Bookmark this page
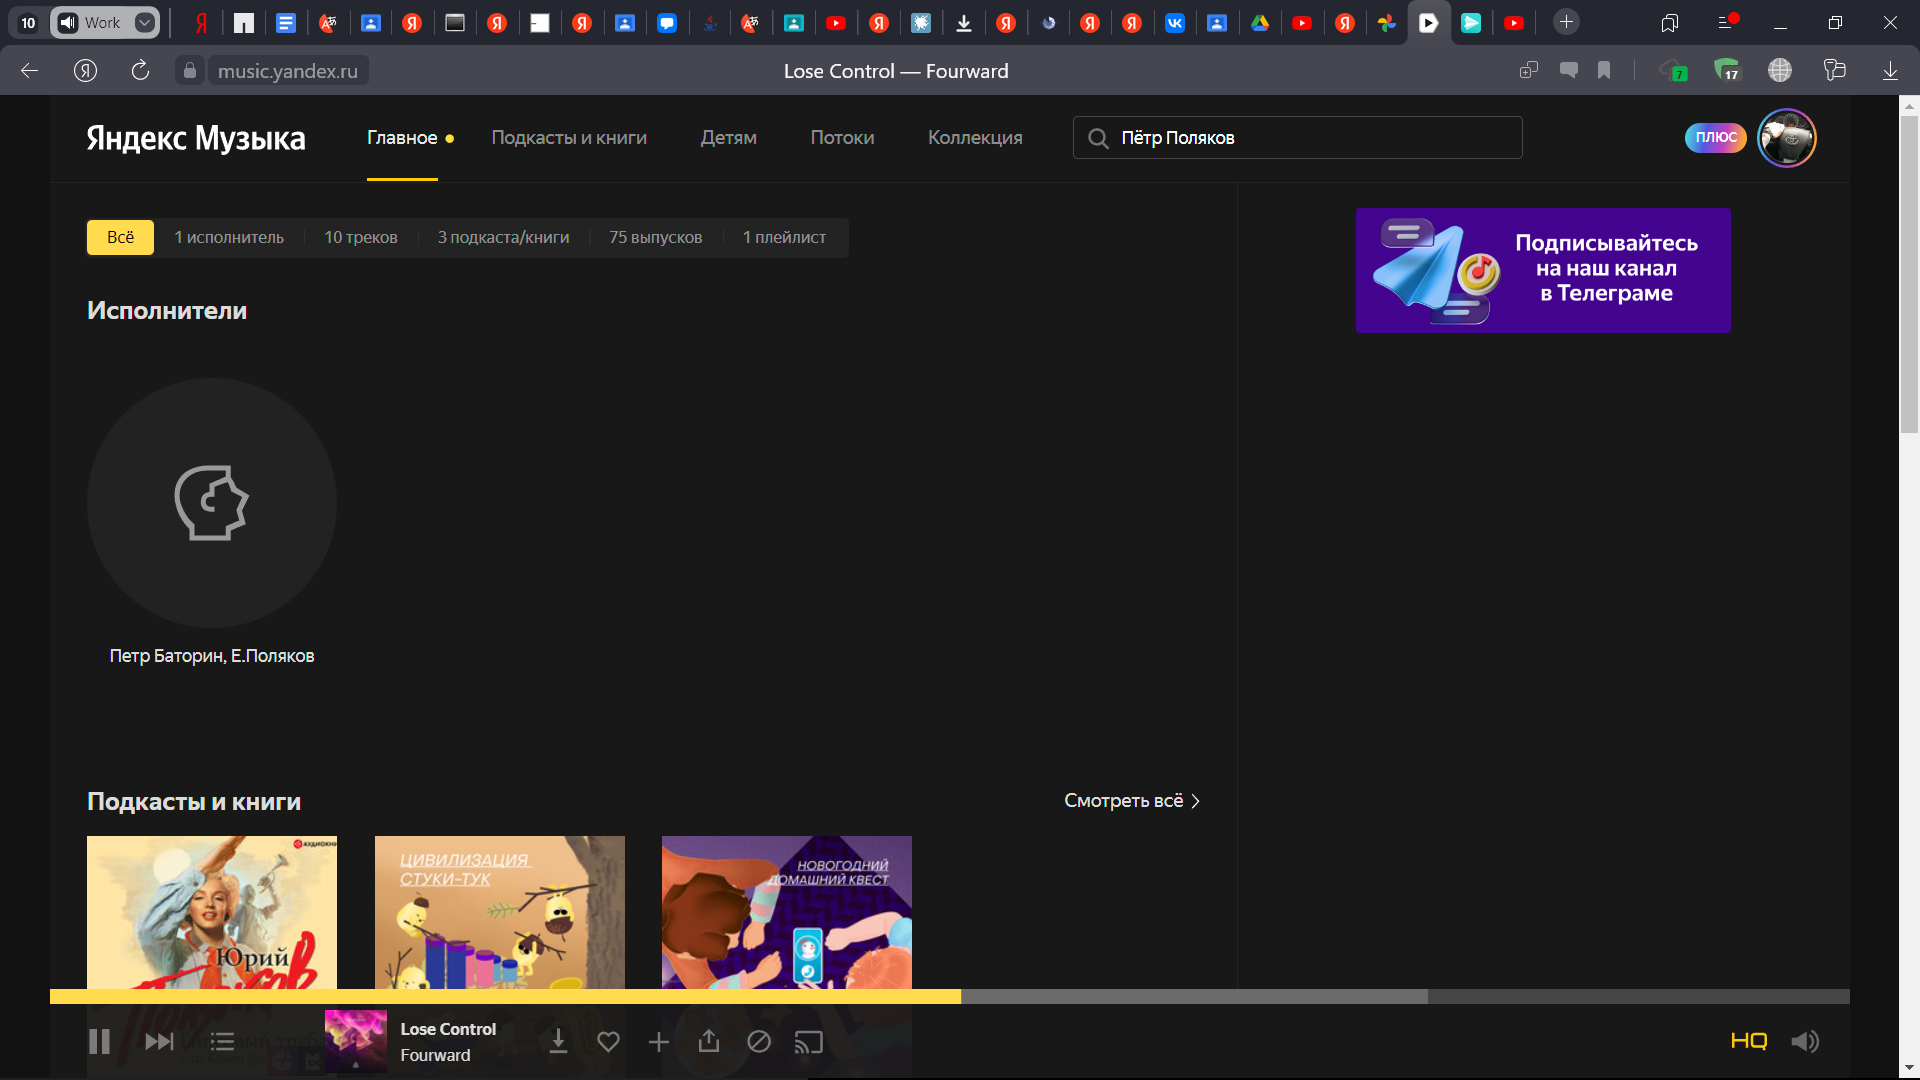The height and width of the screenshot is (1080, 1920). (1604, 70)
